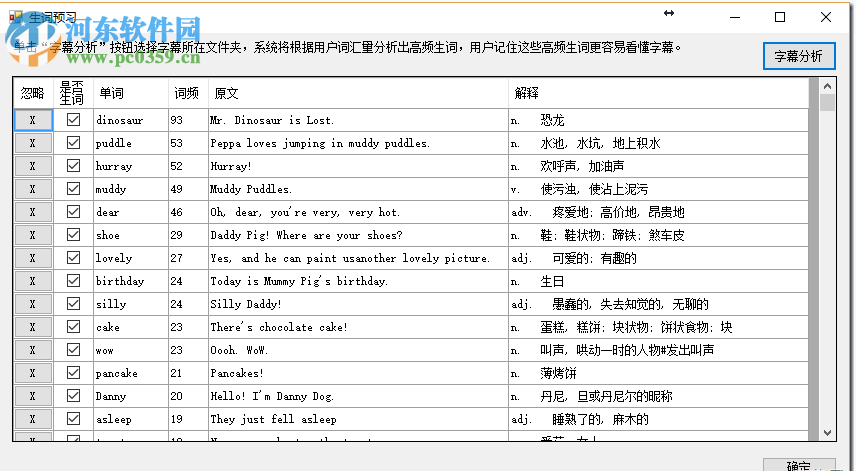Screen dimensions: 856x471
Task: Toggle new-word checkbox for cake
Action: click(x=73, y=326)
